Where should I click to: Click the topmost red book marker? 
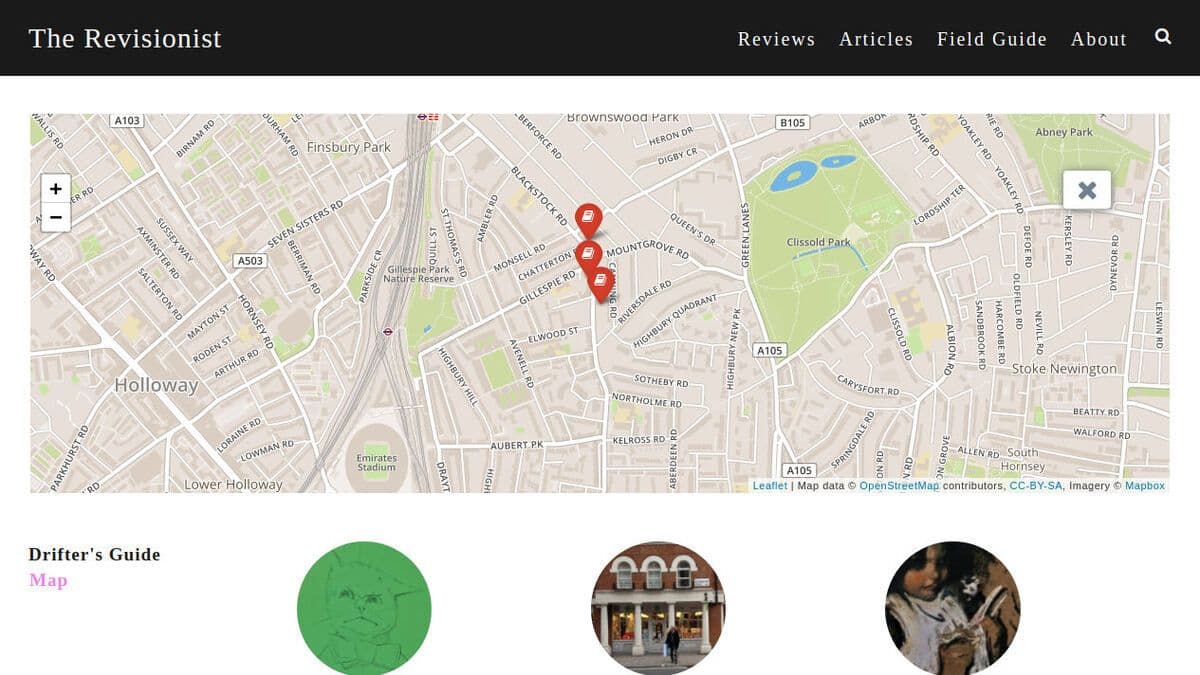[589, 218]
